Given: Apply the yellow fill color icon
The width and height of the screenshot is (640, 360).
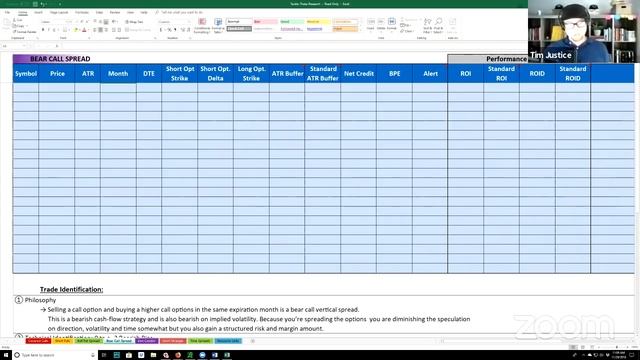Looking at the screenshot, I should [x=76, y=30].
